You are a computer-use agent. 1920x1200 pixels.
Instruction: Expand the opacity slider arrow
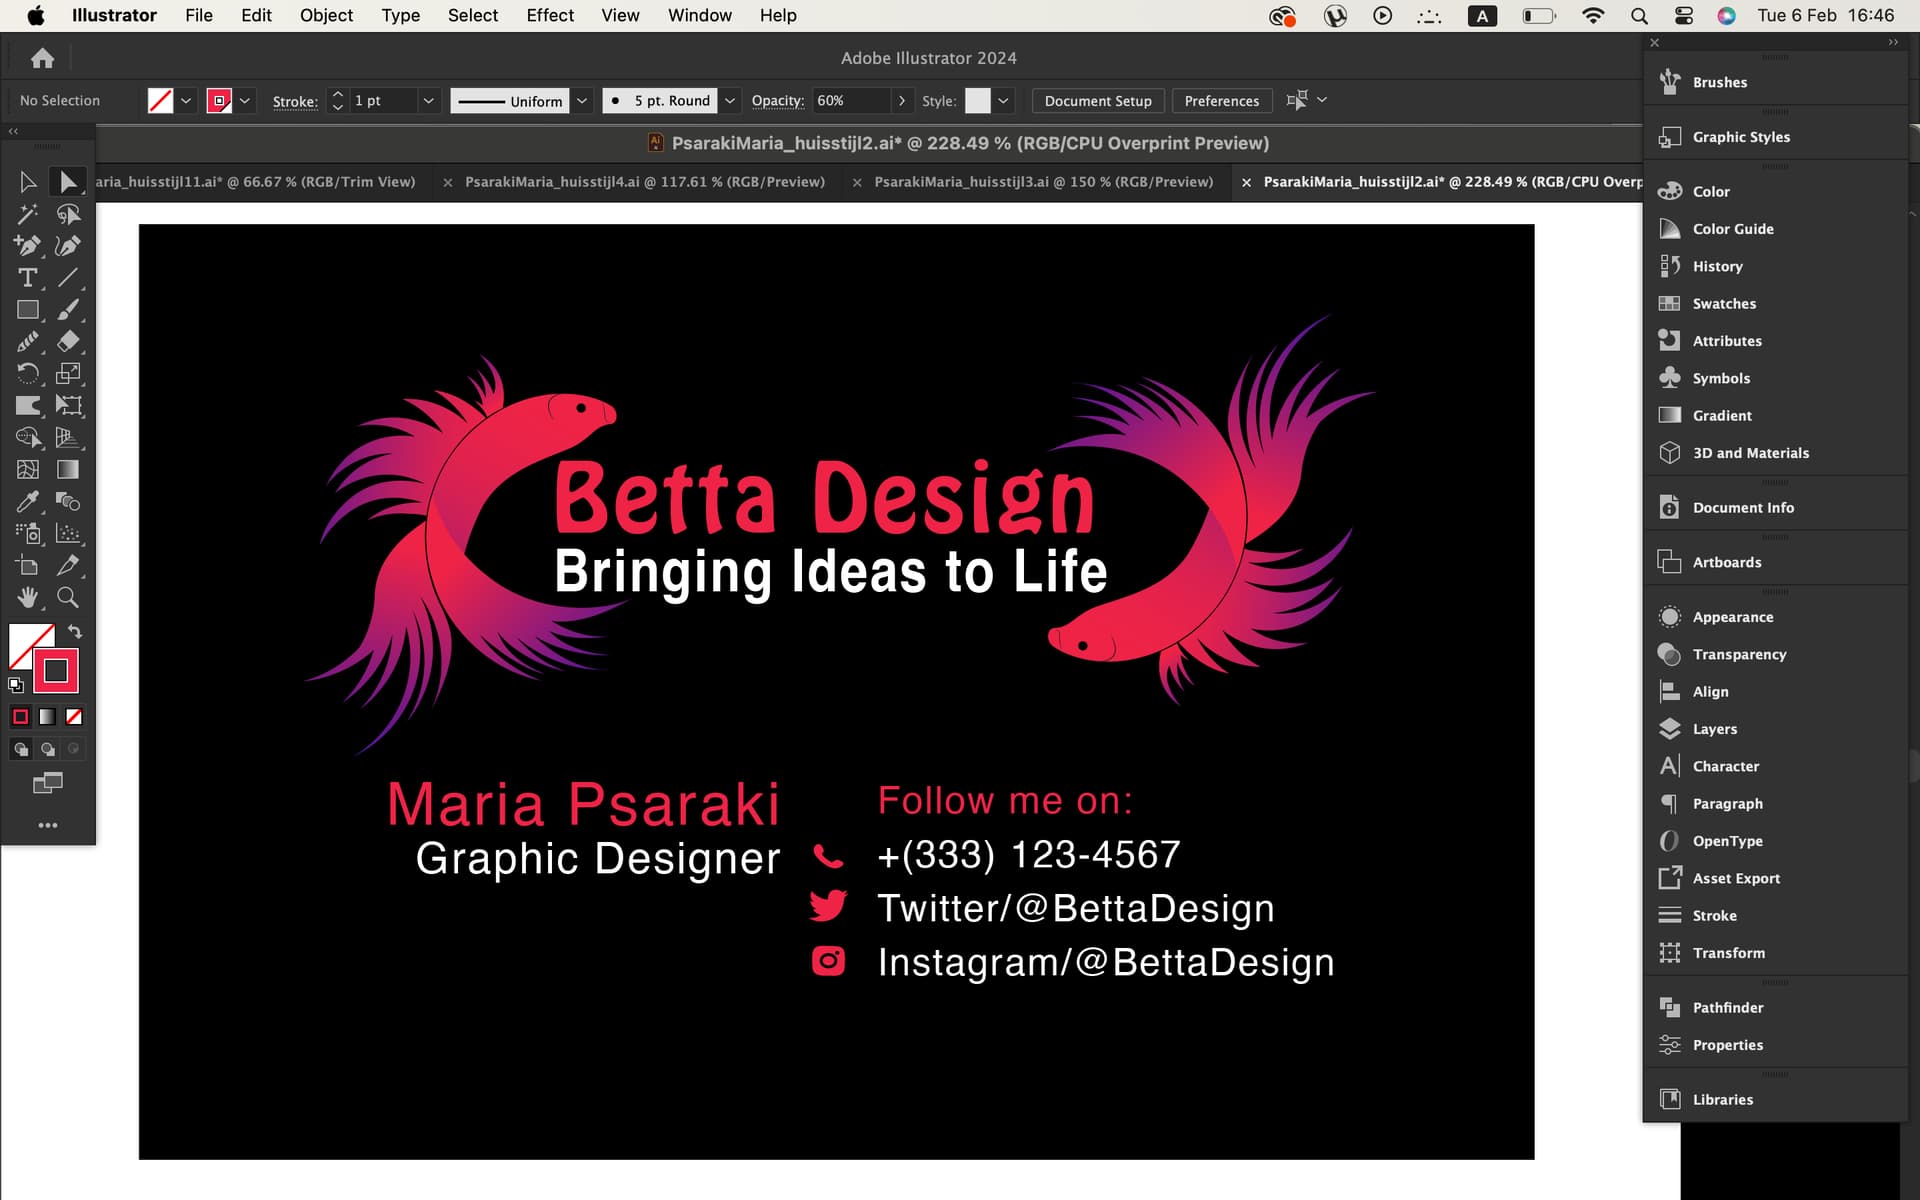point(901,101)
